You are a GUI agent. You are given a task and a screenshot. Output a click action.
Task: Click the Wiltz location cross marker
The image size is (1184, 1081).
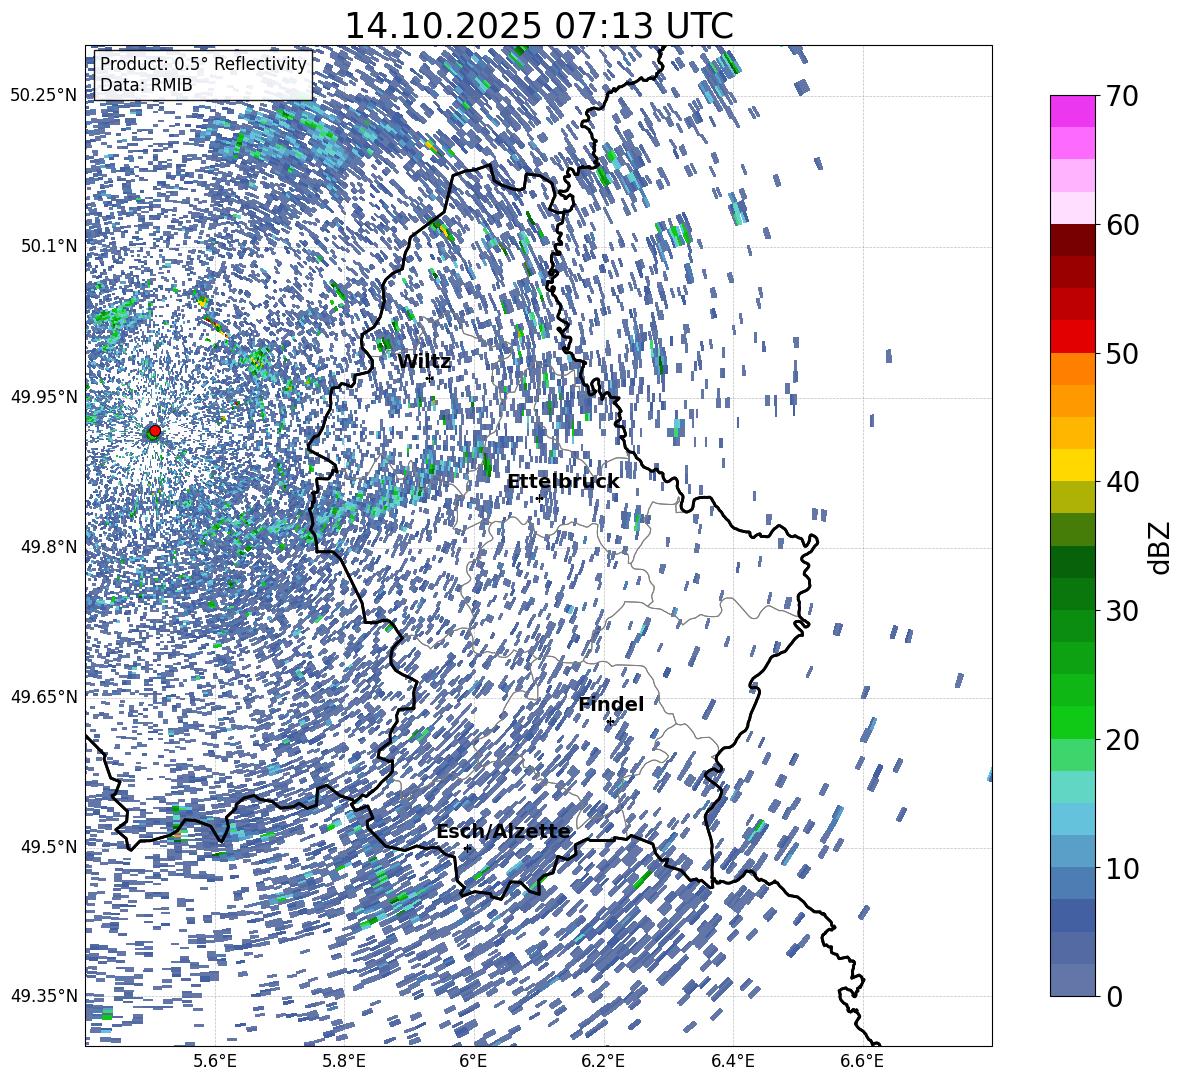[430, 379]
